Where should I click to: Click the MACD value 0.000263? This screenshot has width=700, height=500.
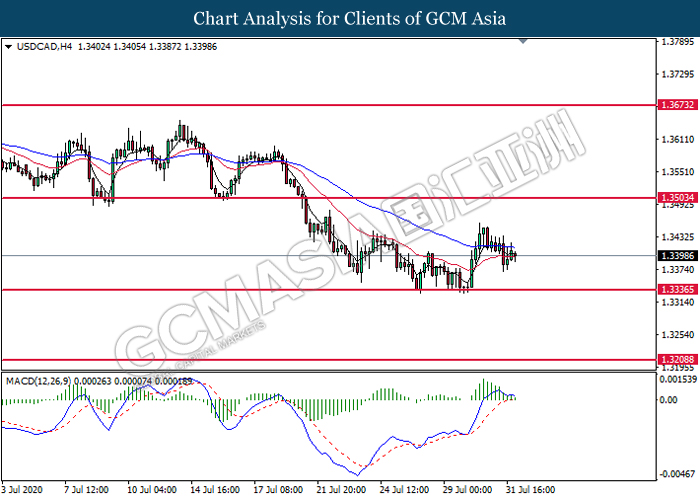(92, 381)
